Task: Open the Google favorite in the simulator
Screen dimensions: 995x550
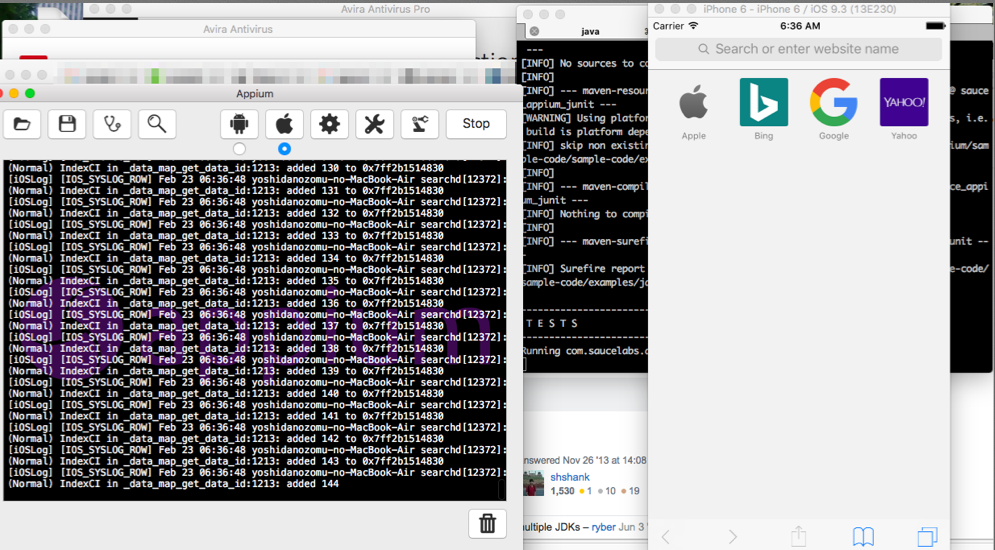Action: (x=834, y=108)
